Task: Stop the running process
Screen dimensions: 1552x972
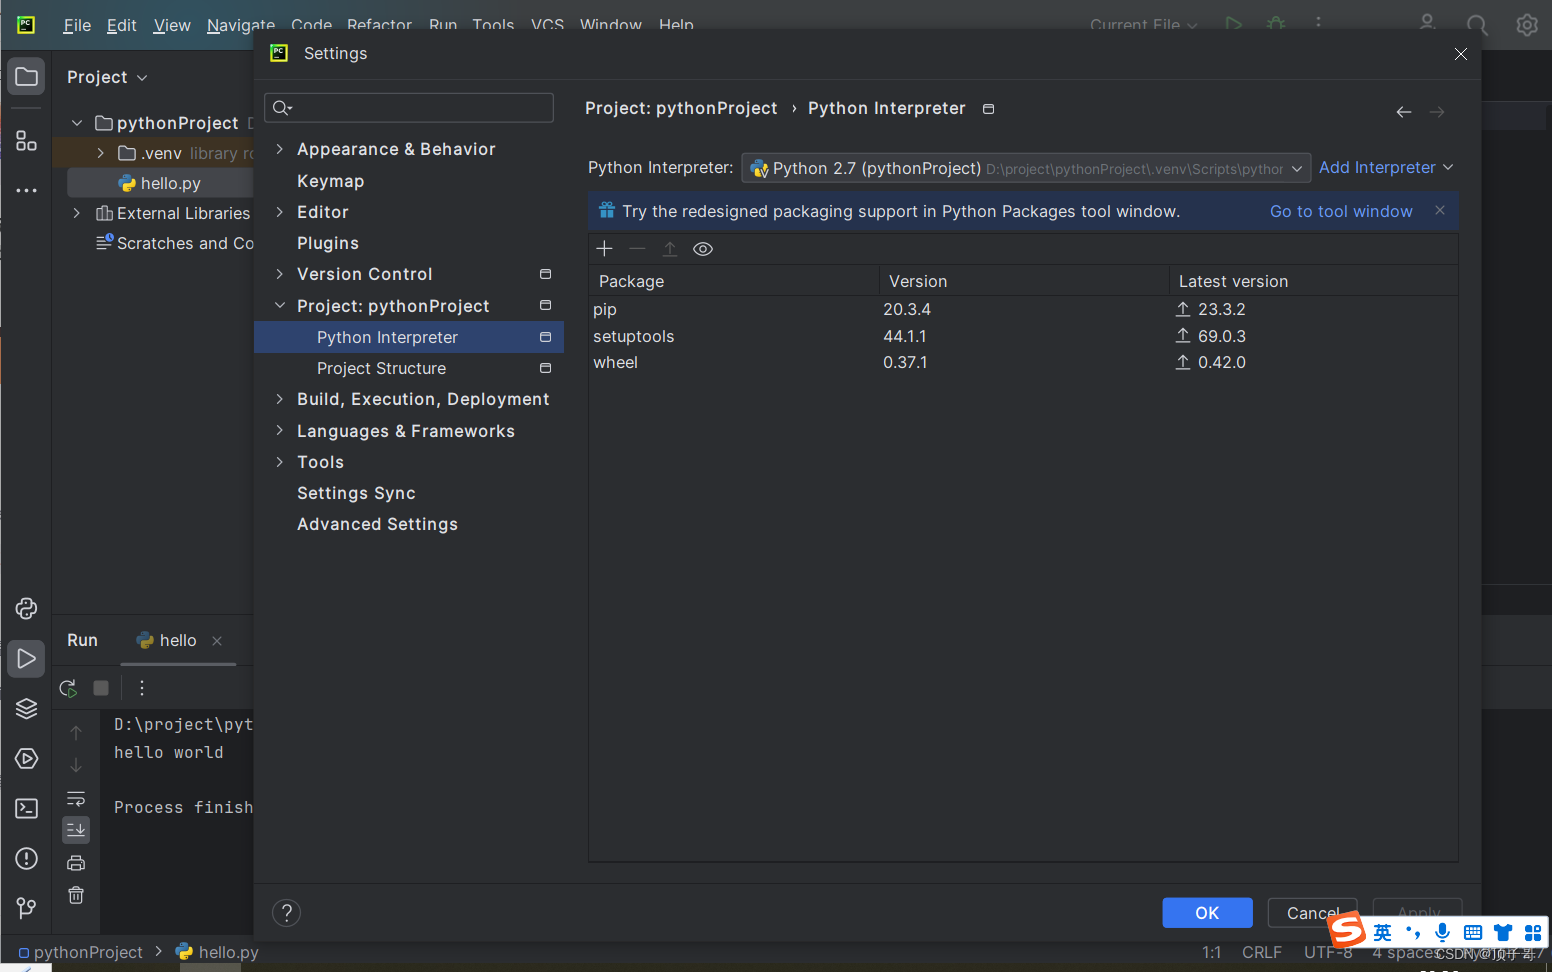Action: (x=101, y=688)
